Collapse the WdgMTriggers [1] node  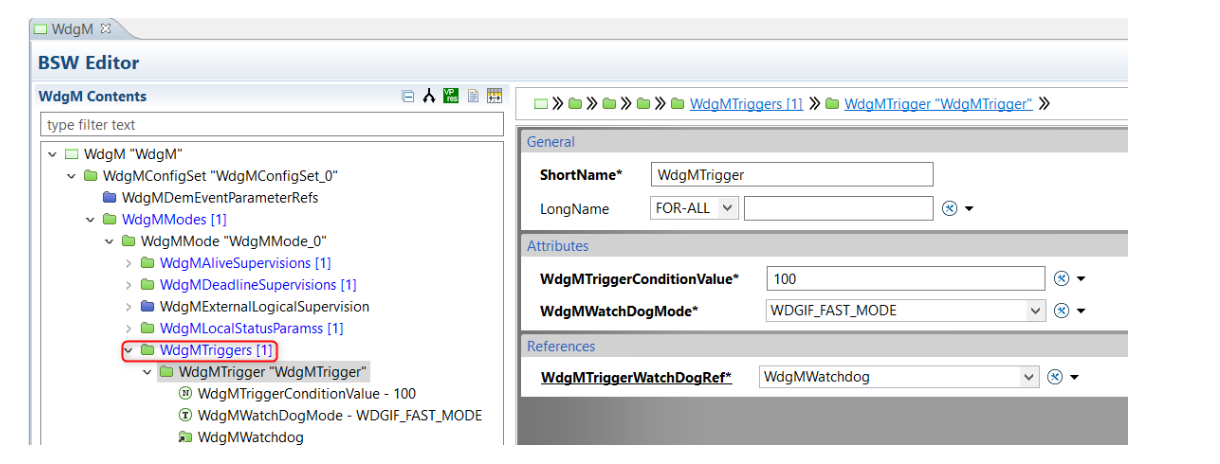tap(128, 350)
